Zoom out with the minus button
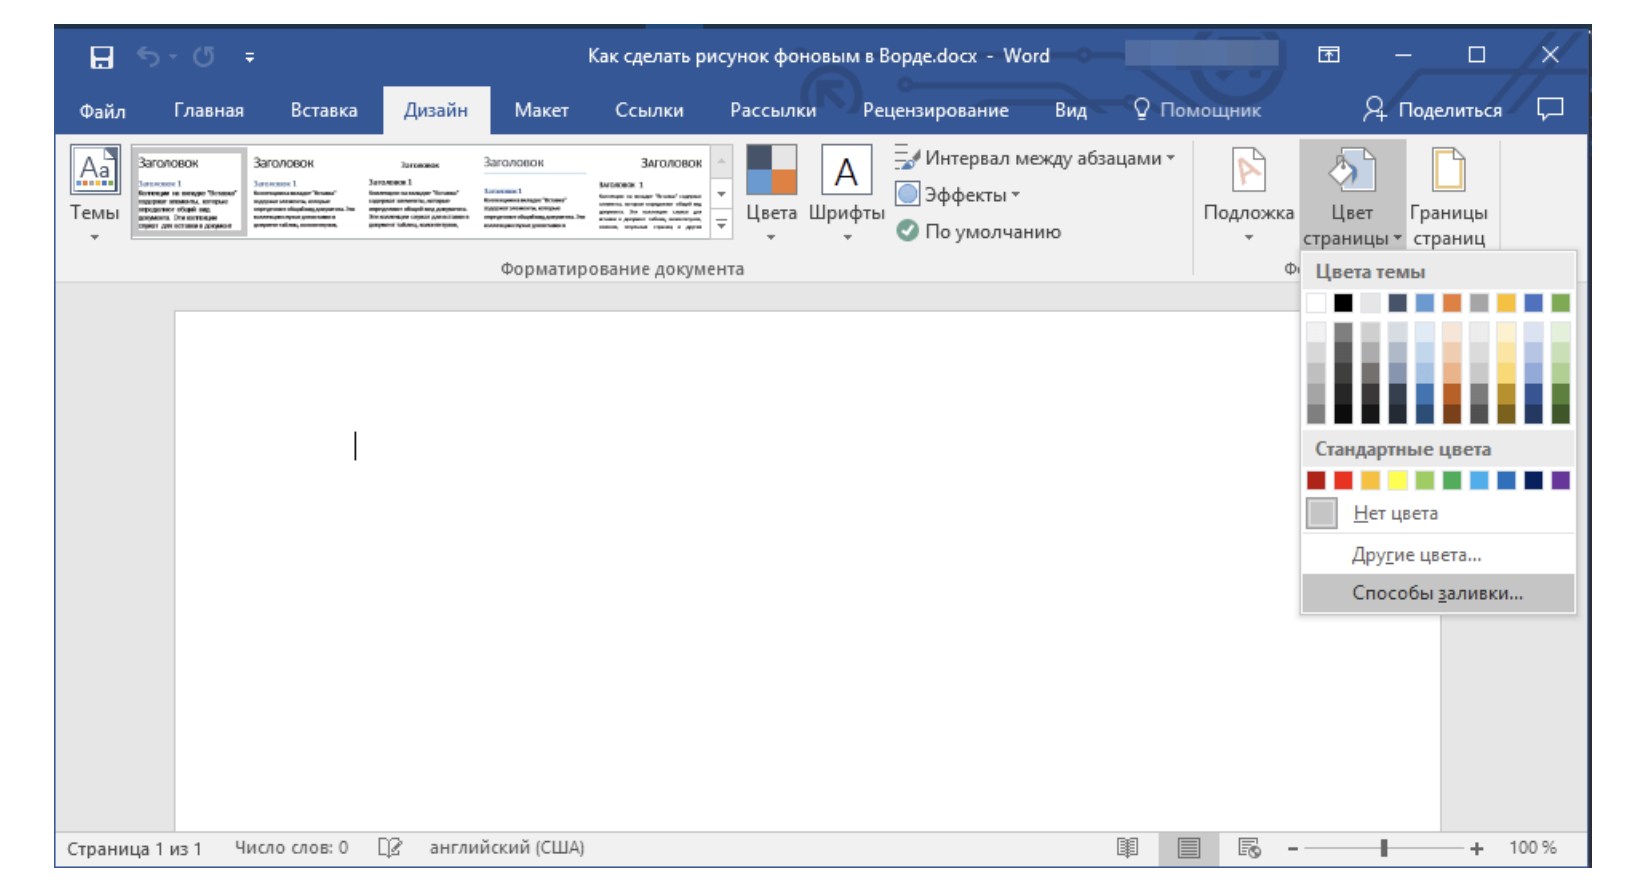1630x894 pixels. pos(1293,849)
